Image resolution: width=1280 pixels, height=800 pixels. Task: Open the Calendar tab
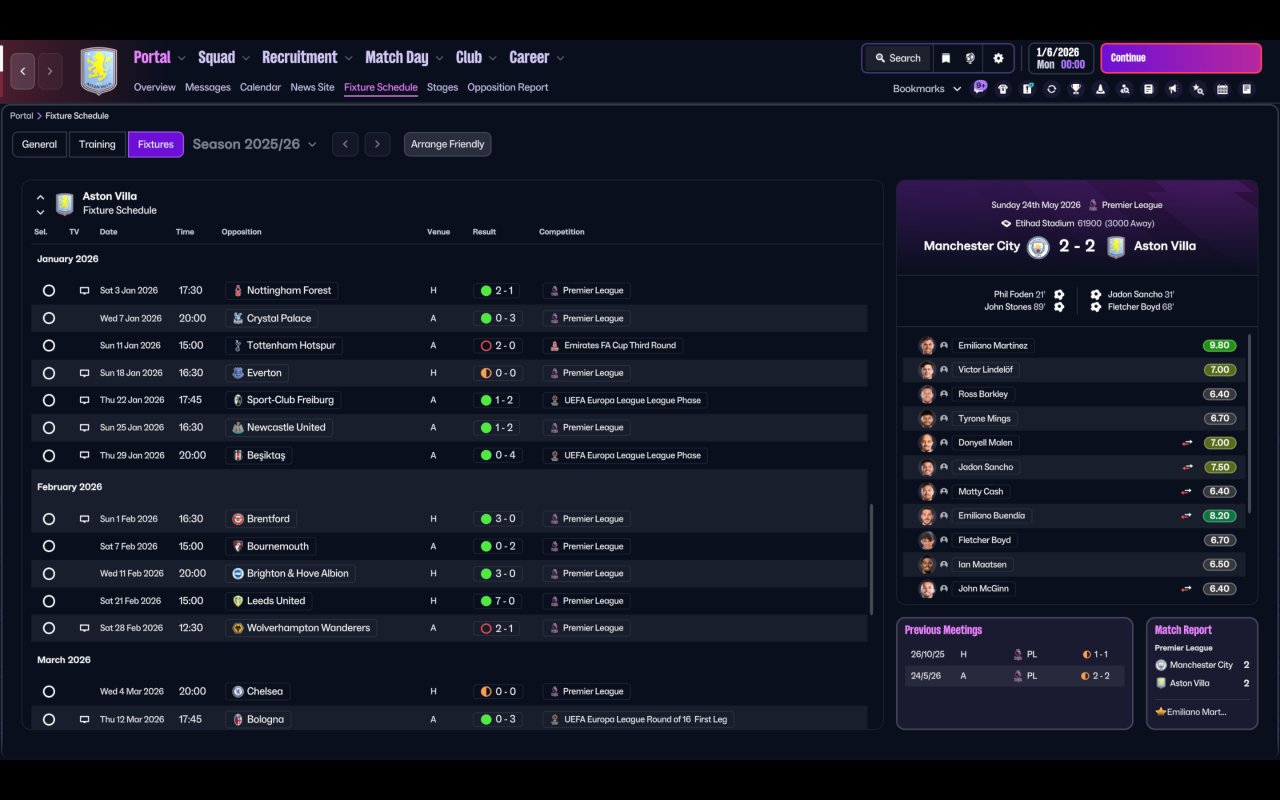click(x=260, y=87)
